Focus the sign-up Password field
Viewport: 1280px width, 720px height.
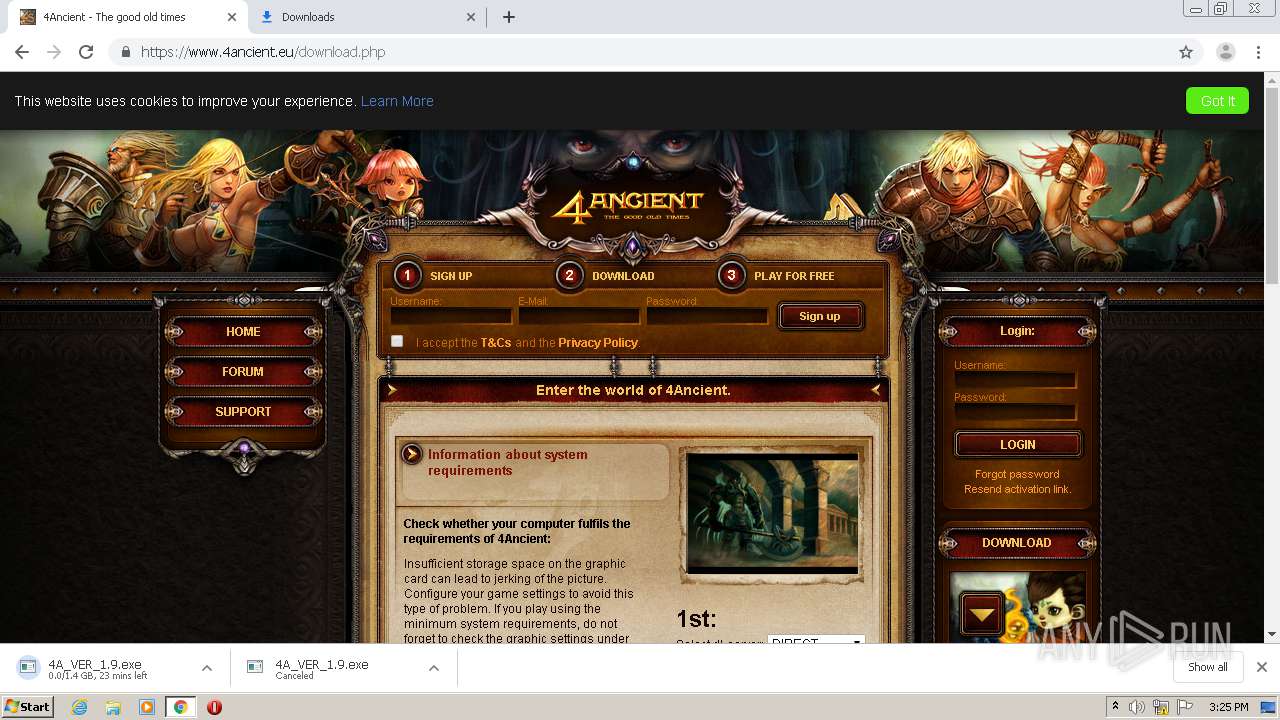(x=707, y=316)
